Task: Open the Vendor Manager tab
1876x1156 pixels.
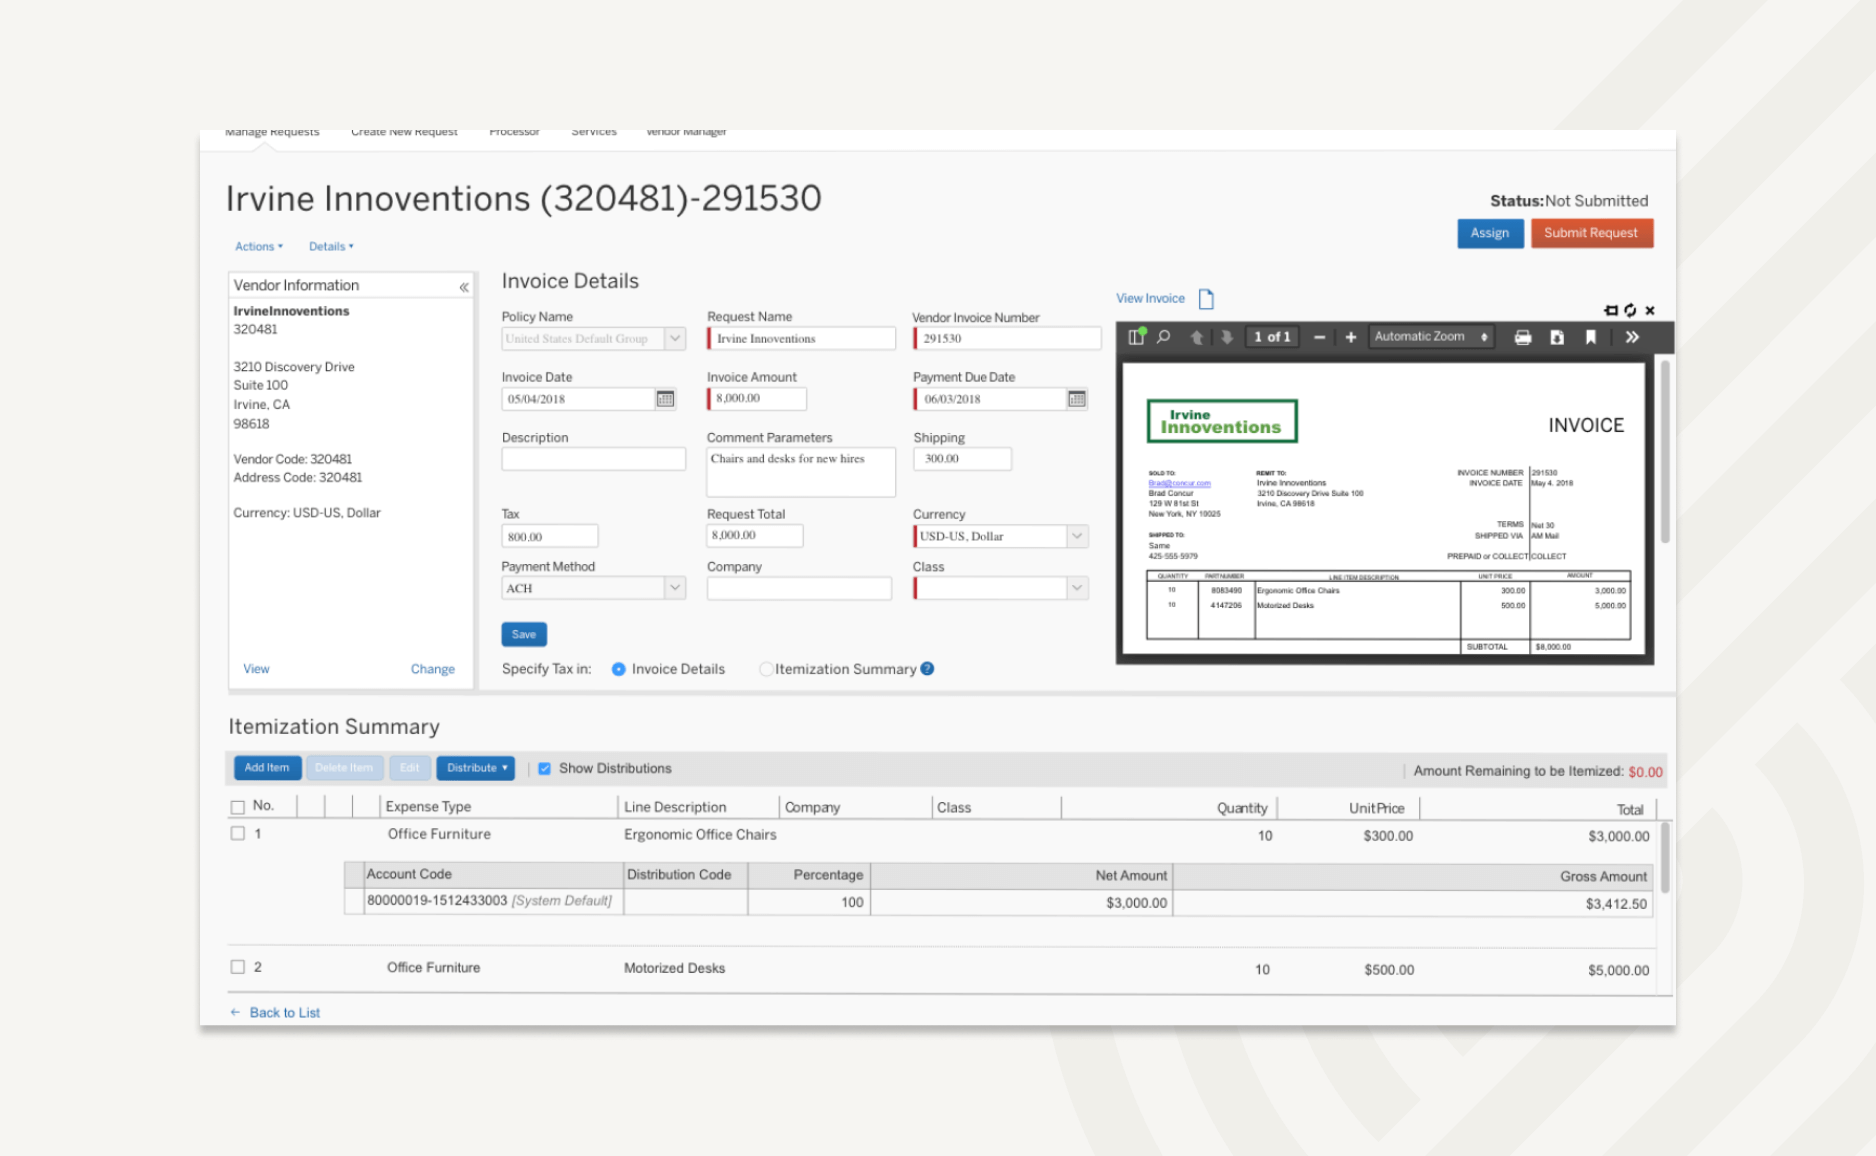Action: coord(686,132)
